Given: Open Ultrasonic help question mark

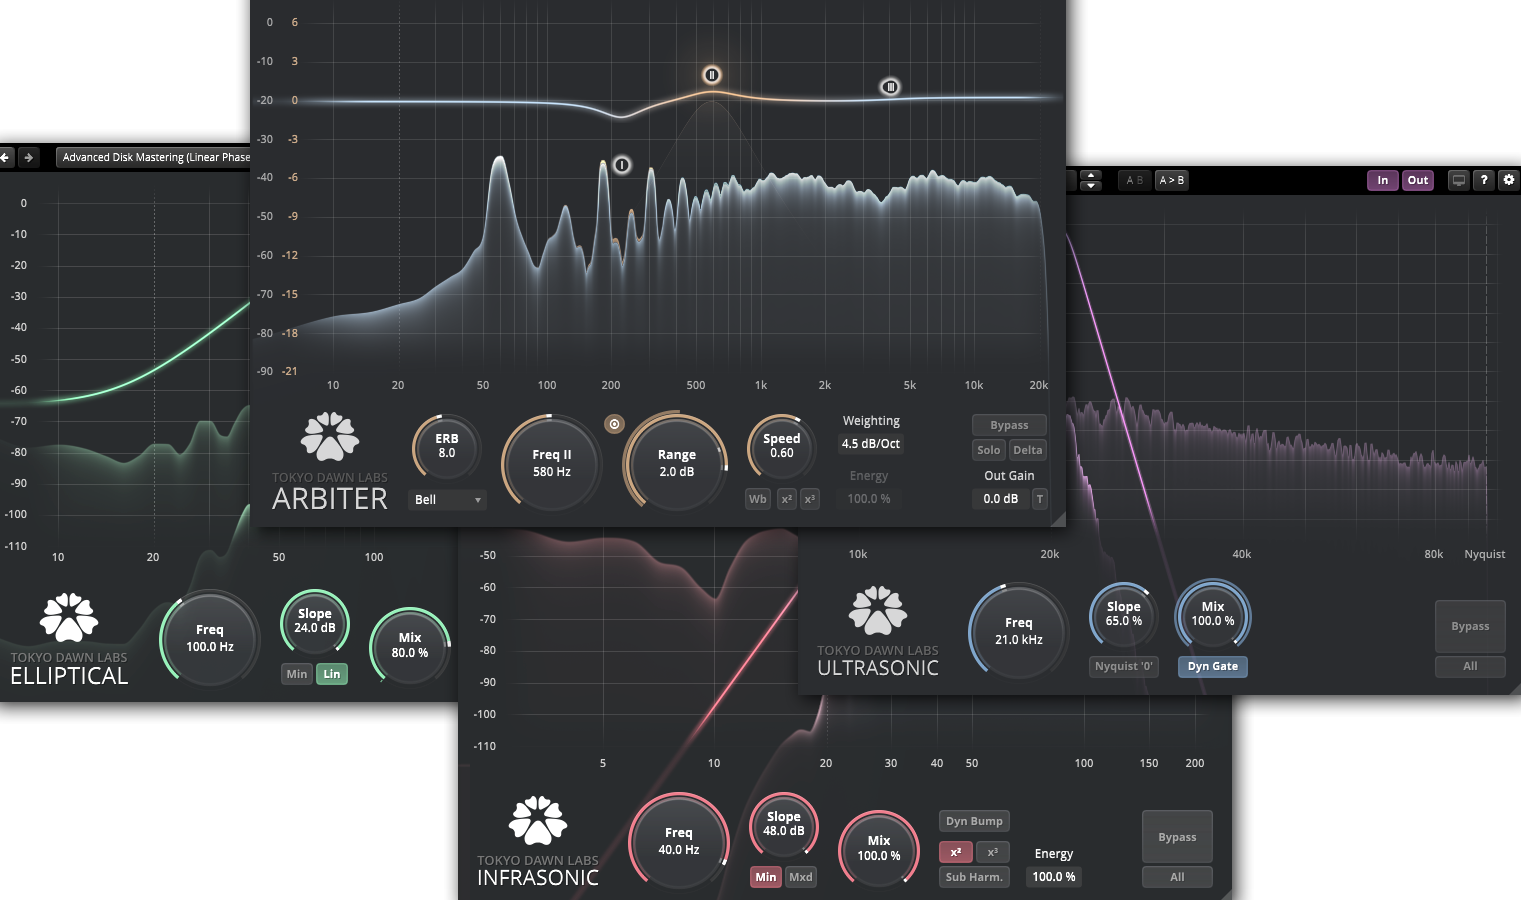Looking at the screenshot, I should pos(1484,180).
